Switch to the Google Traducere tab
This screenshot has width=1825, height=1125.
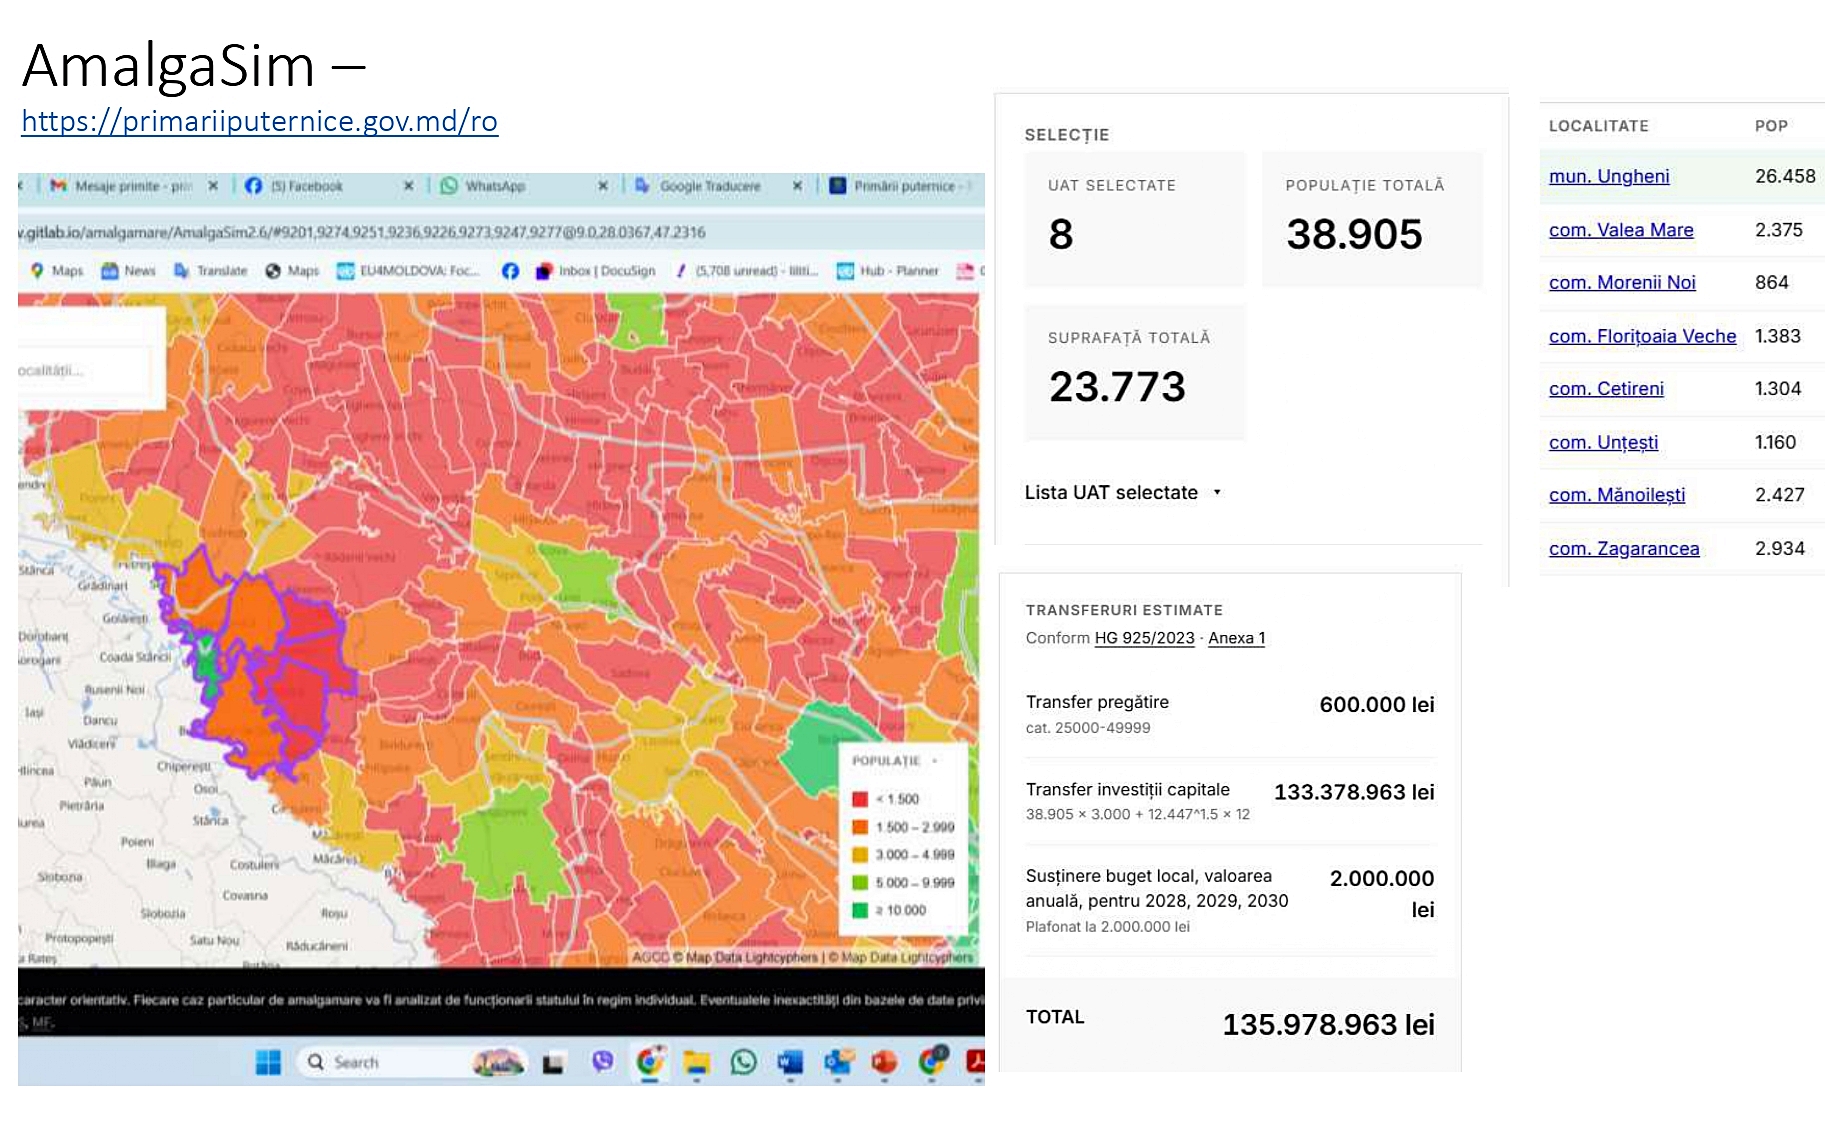coord(708,186)
